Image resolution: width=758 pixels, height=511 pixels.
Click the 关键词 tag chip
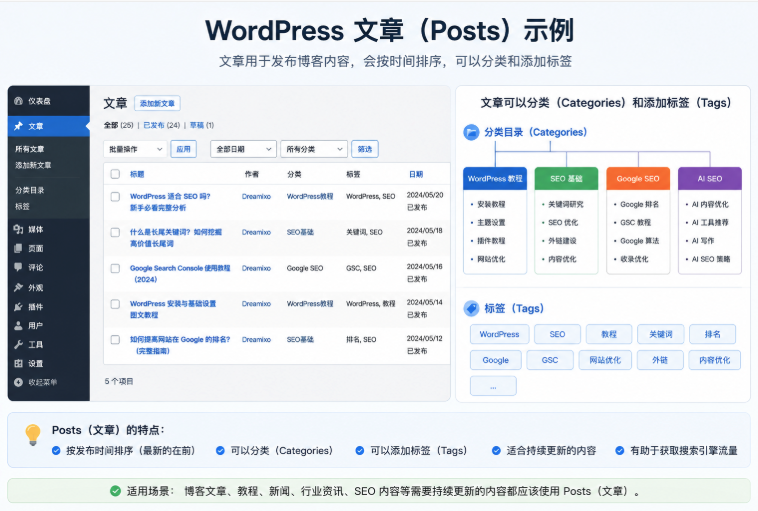click(660, 334)
